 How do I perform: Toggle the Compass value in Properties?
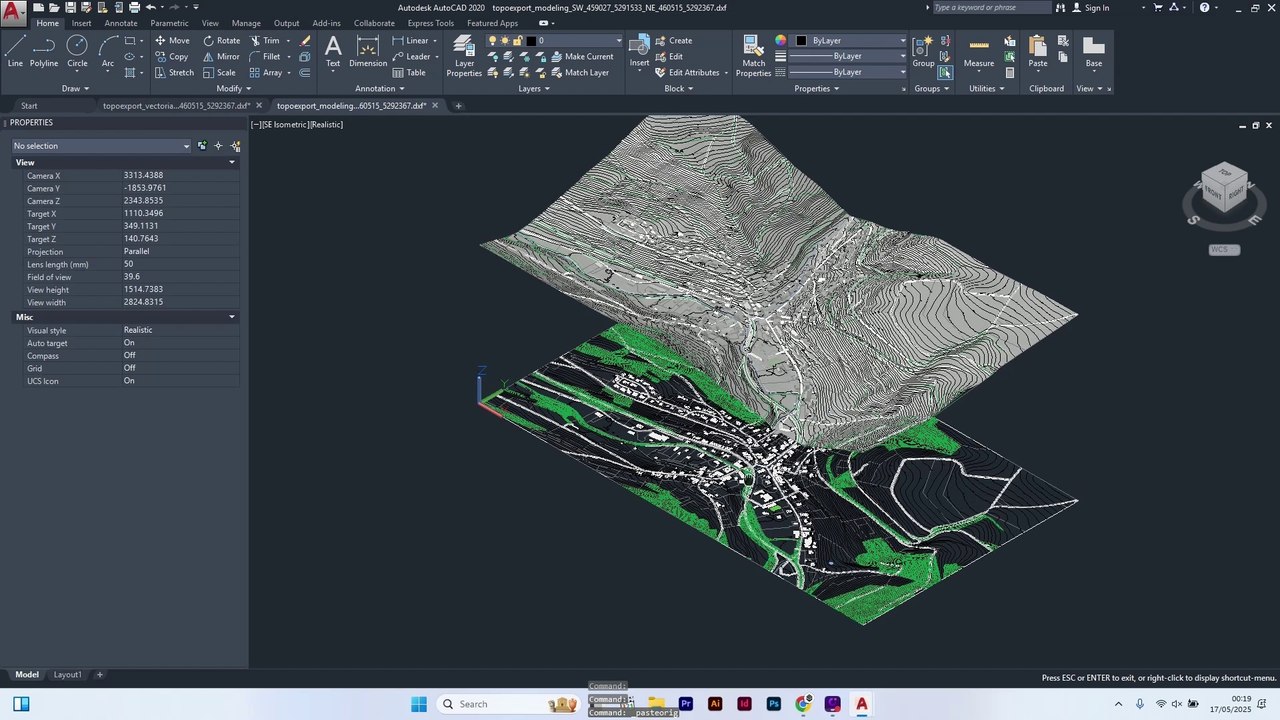[180, 356]
